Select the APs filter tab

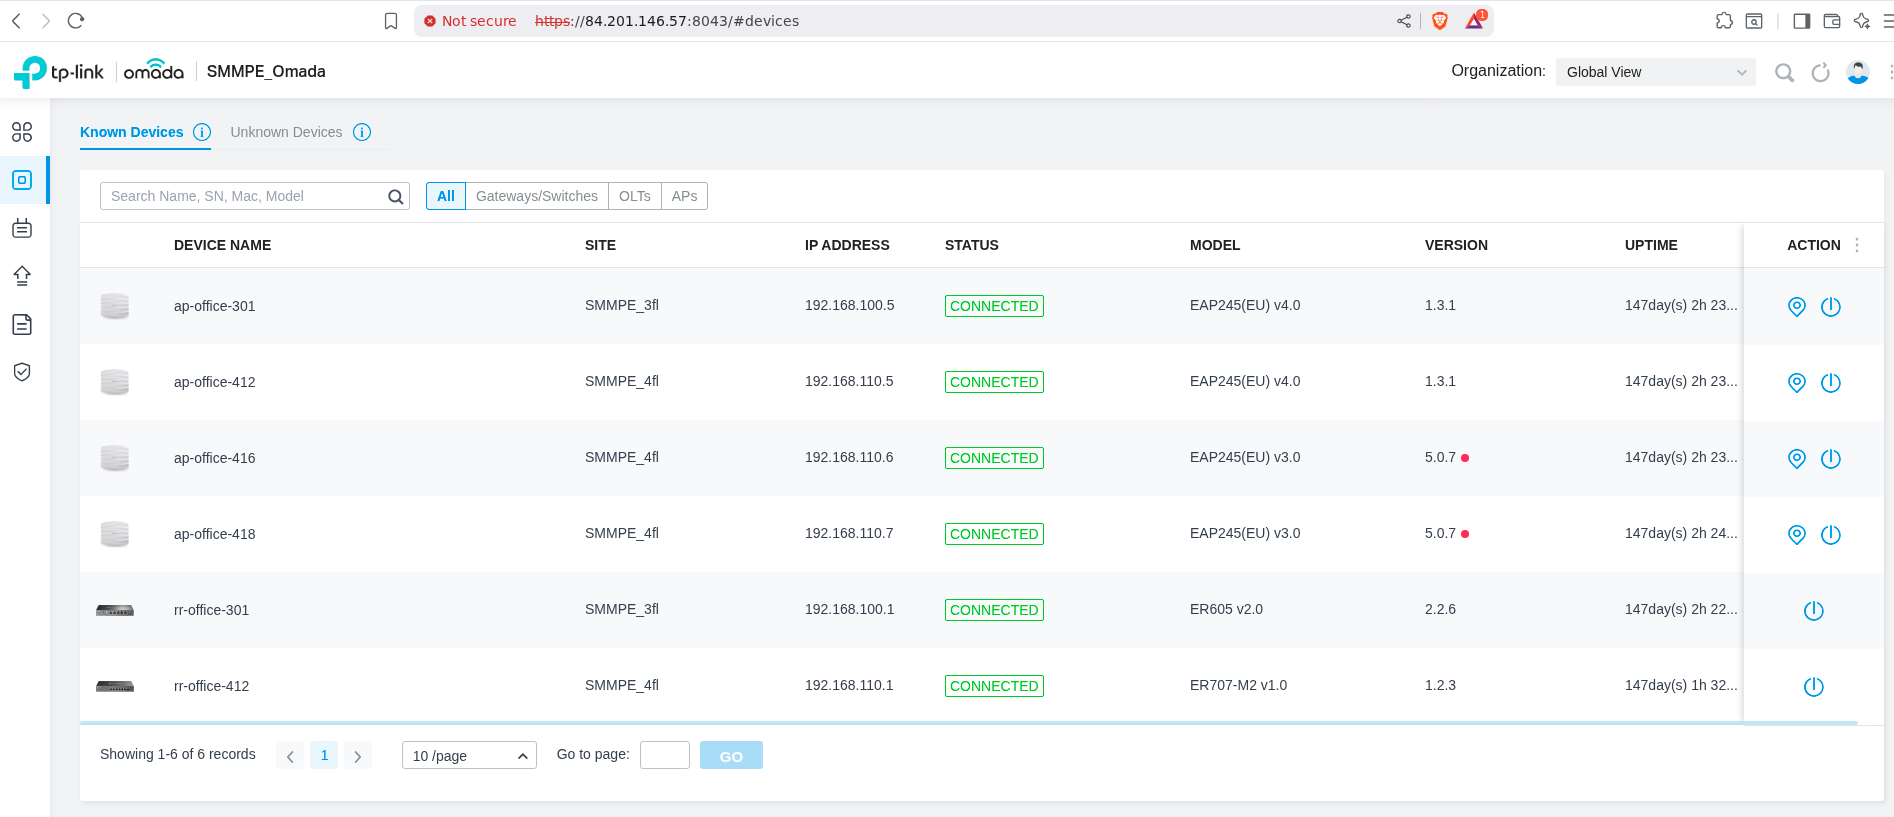click(684, 196)
